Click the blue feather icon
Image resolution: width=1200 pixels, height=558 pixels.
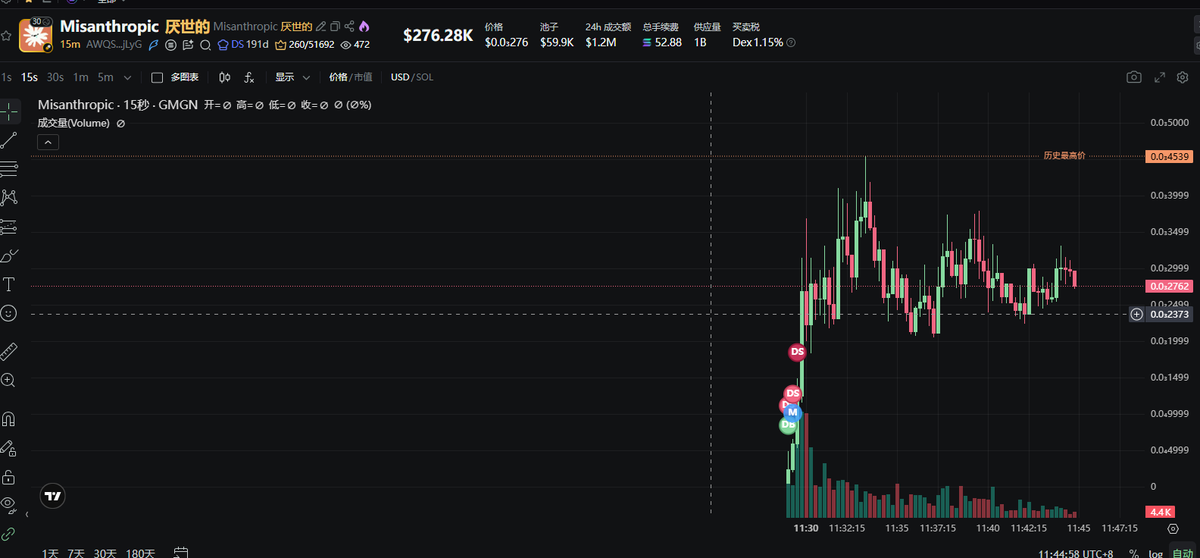tap(154, 45)
